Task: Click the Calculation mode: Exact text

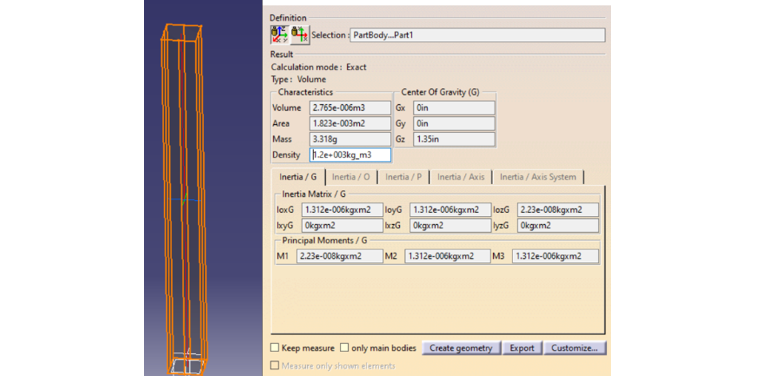Action: (x=319, y=67)
